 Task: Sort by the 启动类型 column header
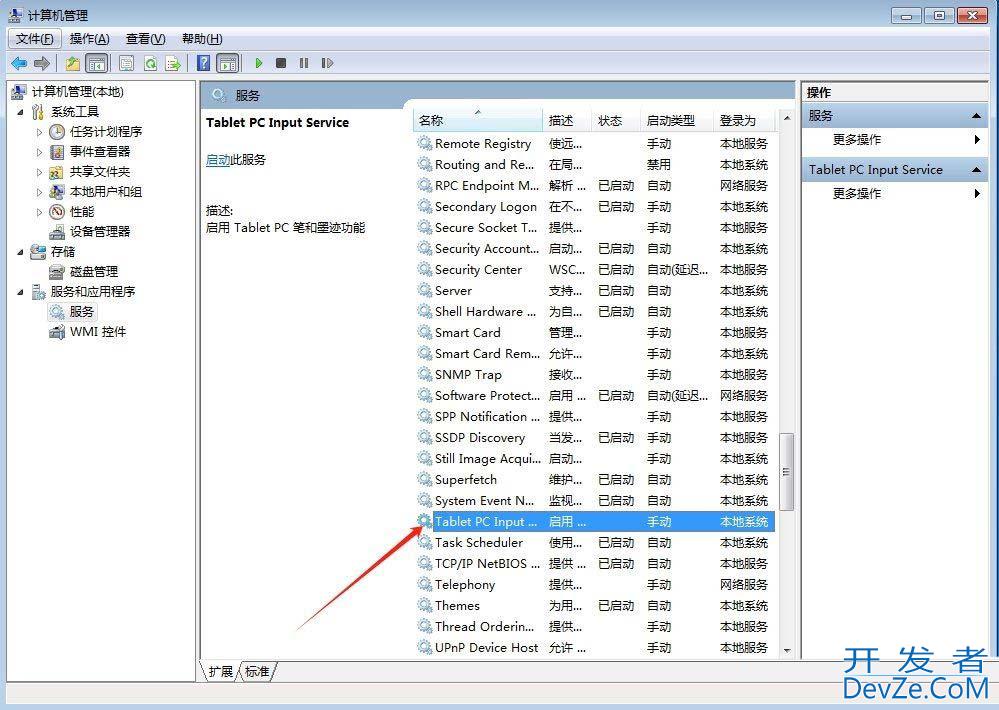pos(676,120)
